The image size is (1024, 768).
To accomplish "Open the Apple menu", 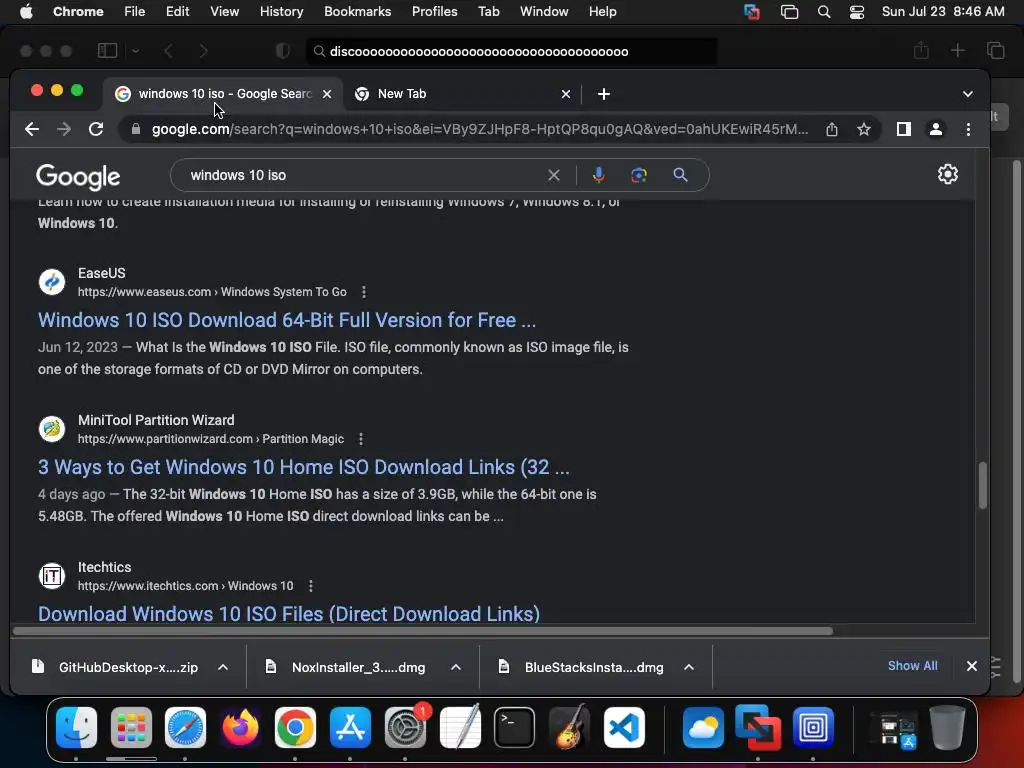I will click(x=26, y=12).
